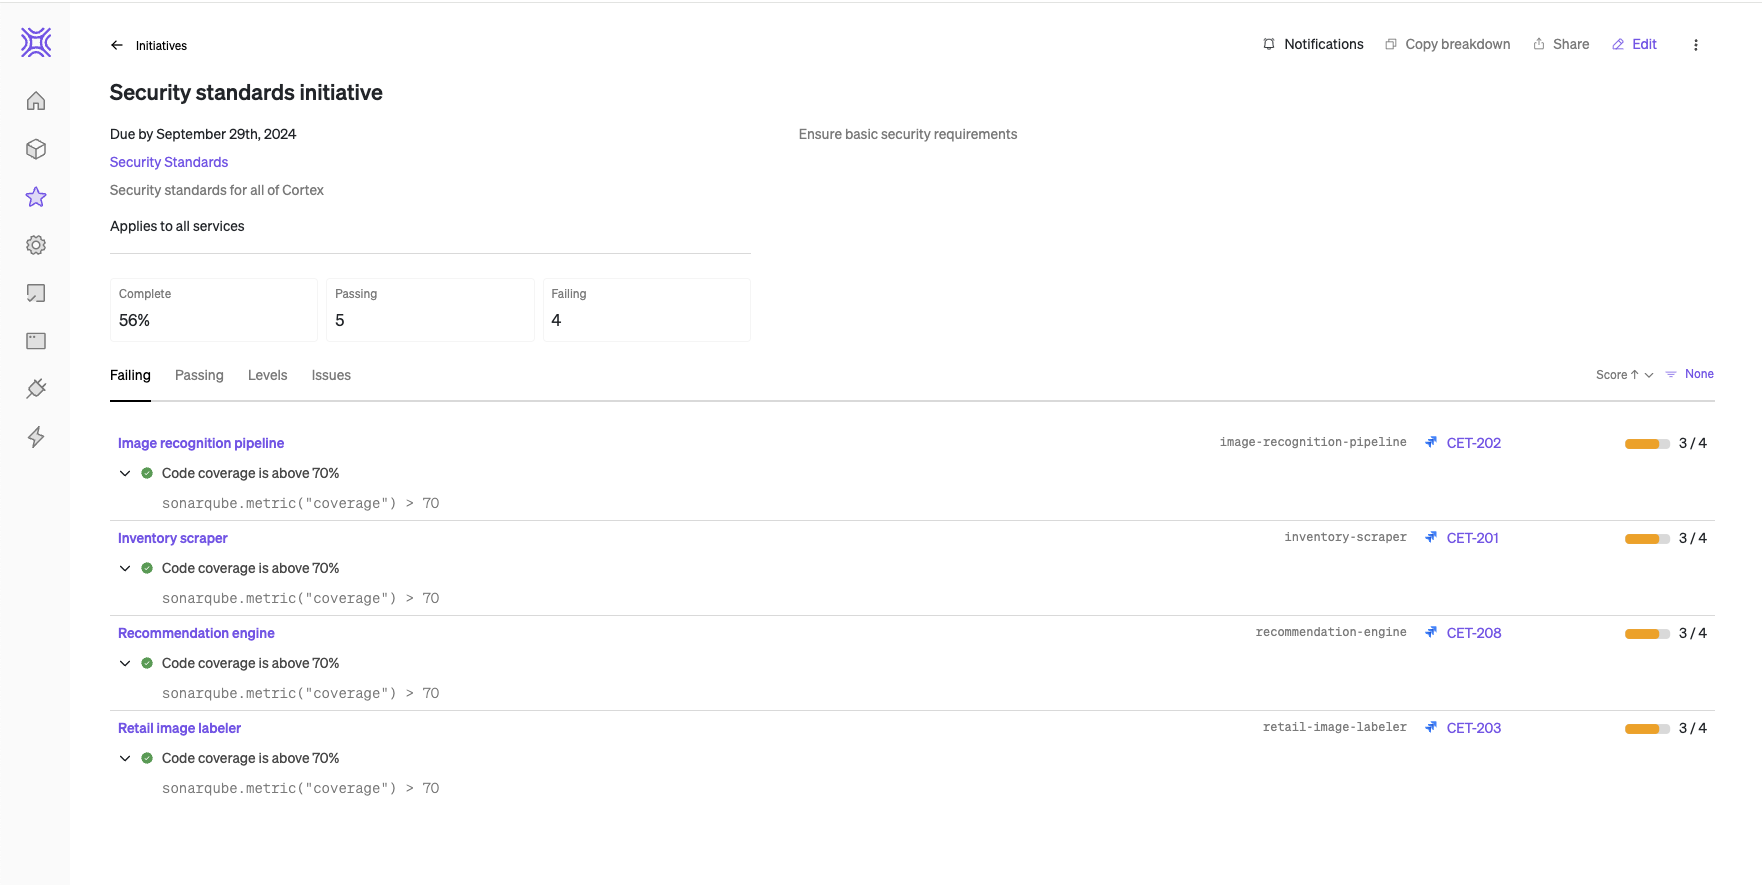Click the back arrow next to Initiatives

click(x=117, y=45)
